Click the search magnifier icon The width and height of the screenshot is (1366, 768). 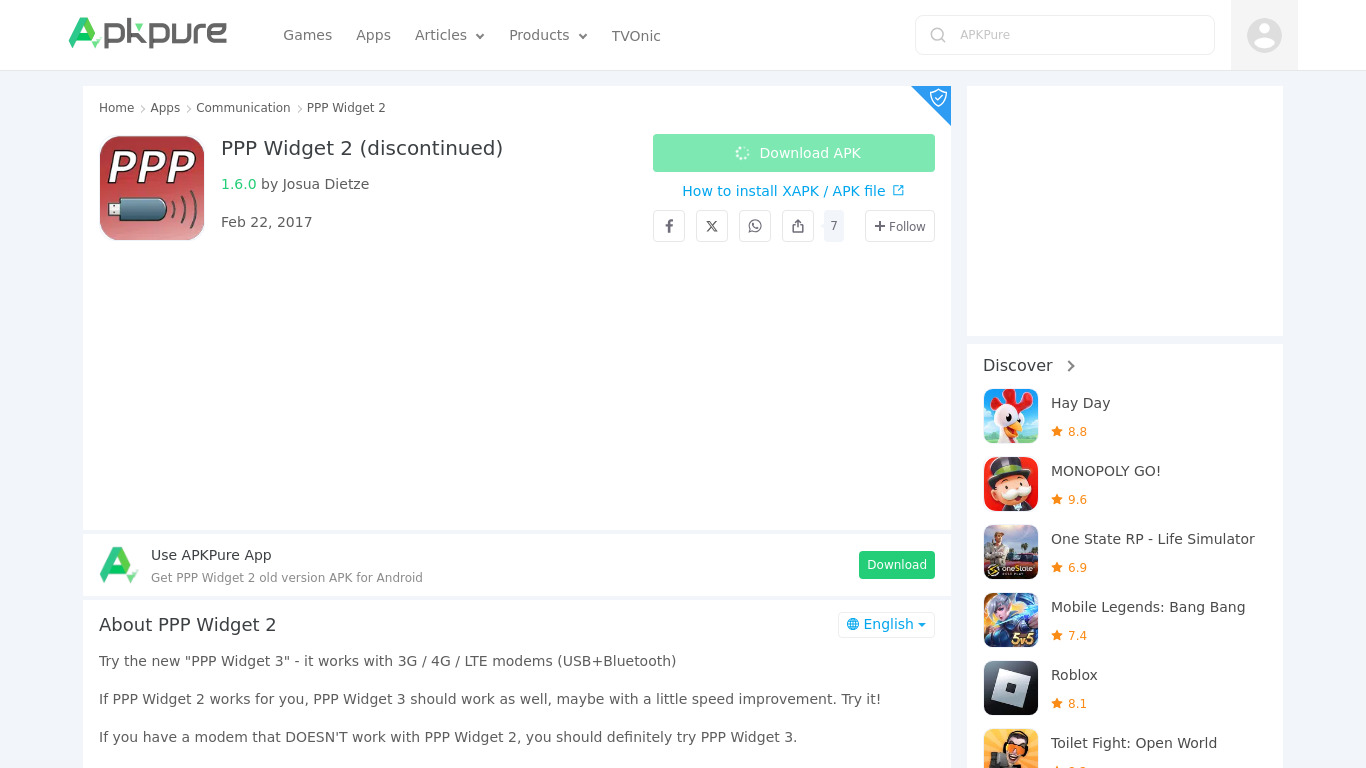point(938,35)
